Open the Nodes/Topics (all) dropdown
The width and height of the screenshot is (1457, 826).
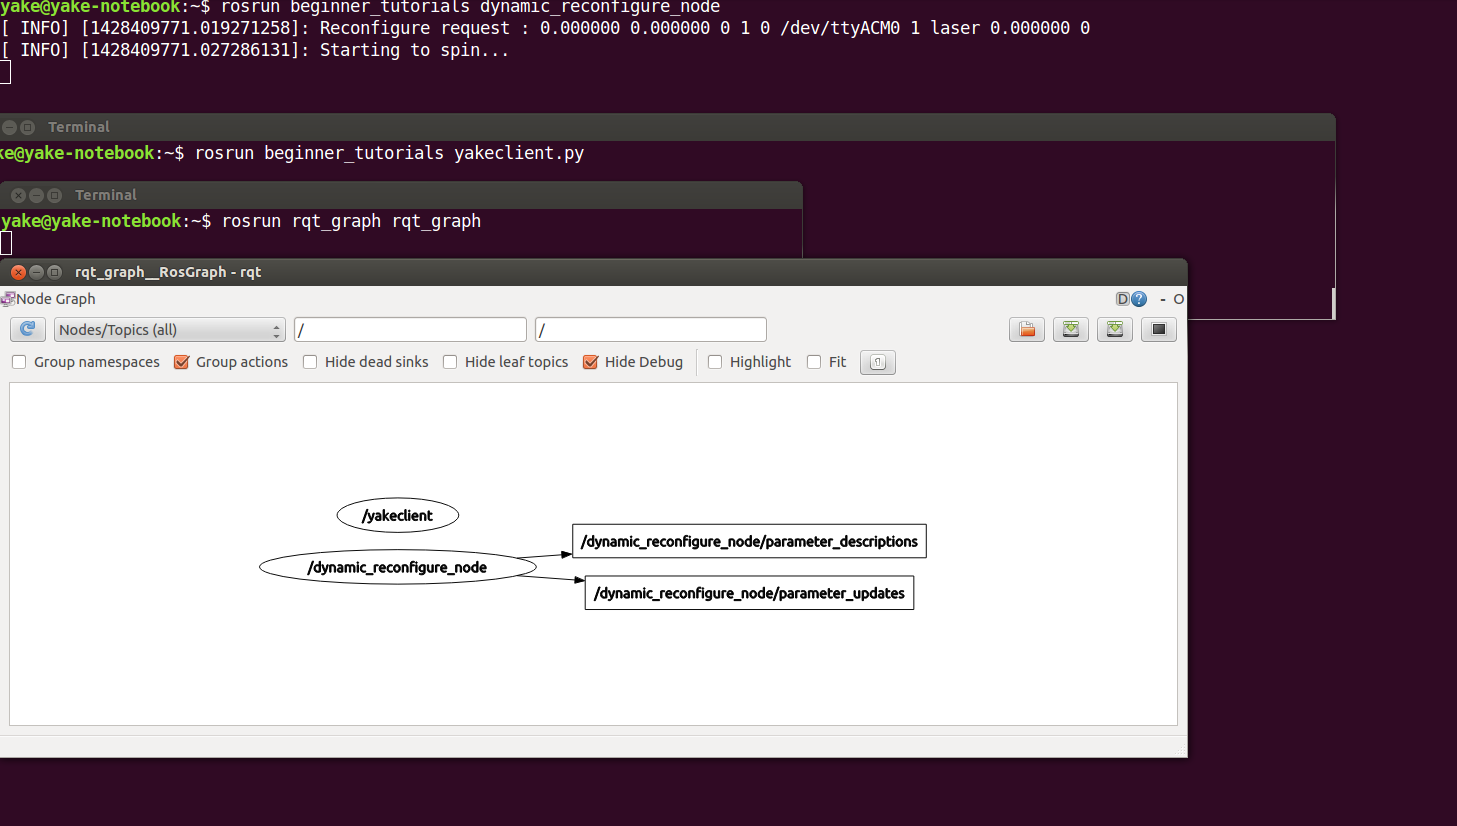click(170, 330)
